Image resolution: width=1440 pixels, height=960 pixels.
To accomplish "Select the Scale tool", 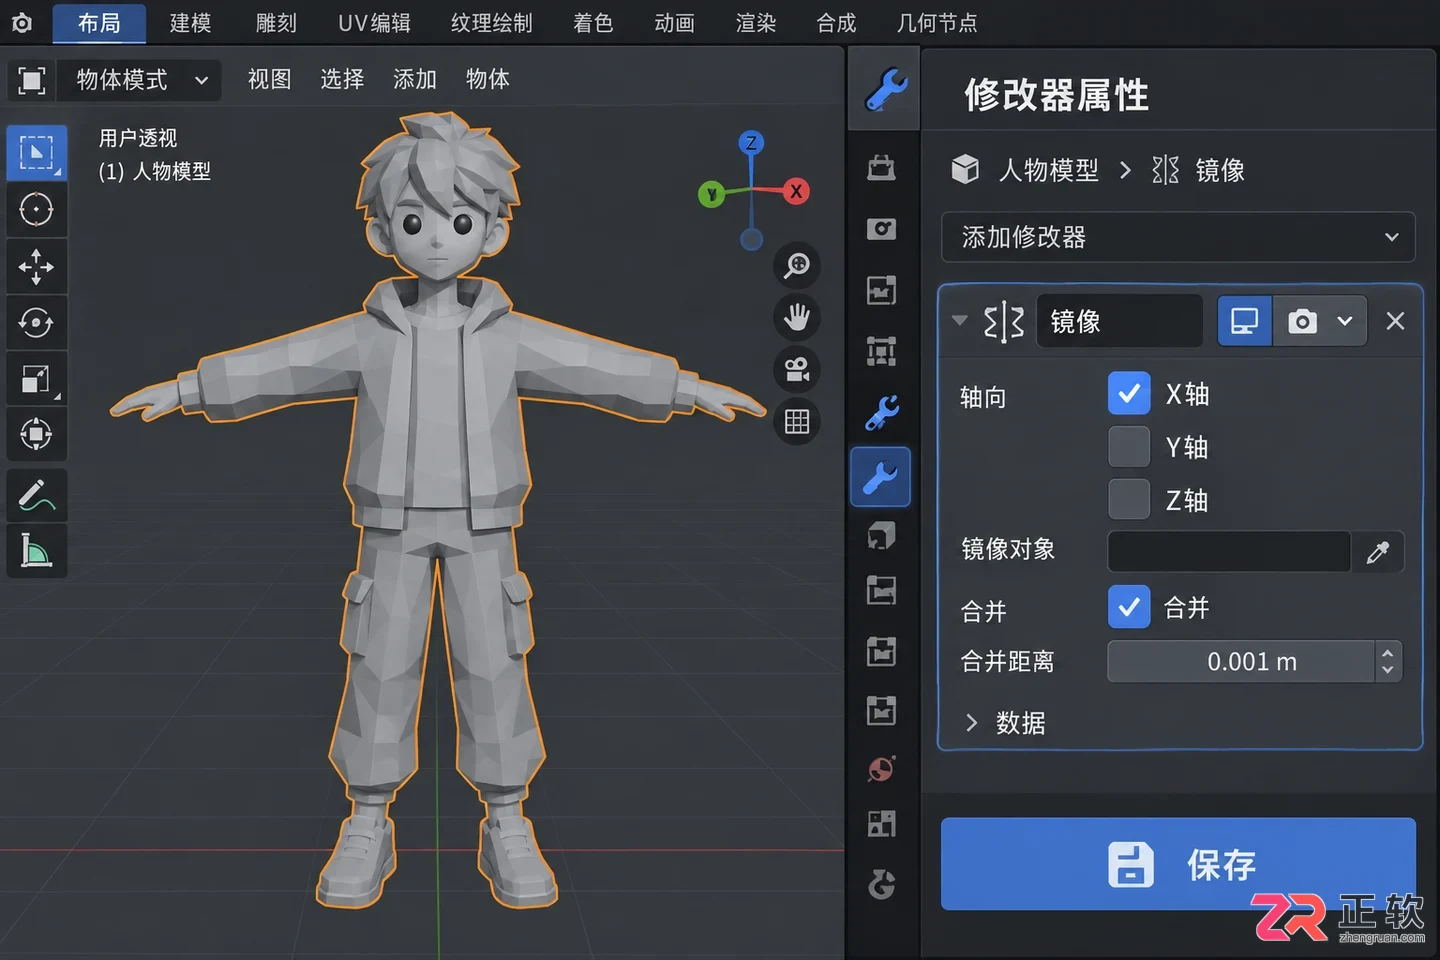I will point(37,379).
